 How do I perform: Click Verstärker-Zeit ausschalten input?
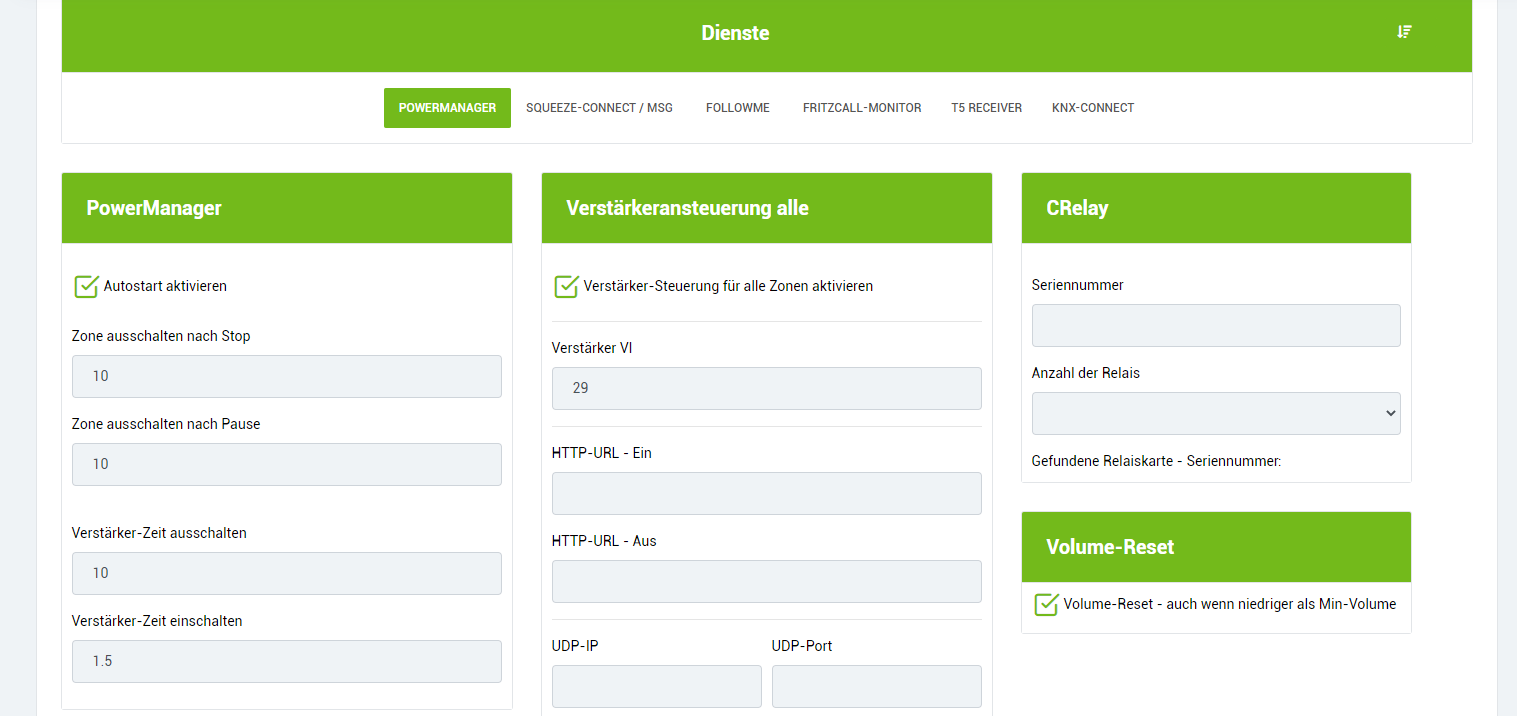pyautogui.click(x=286, y=573)
